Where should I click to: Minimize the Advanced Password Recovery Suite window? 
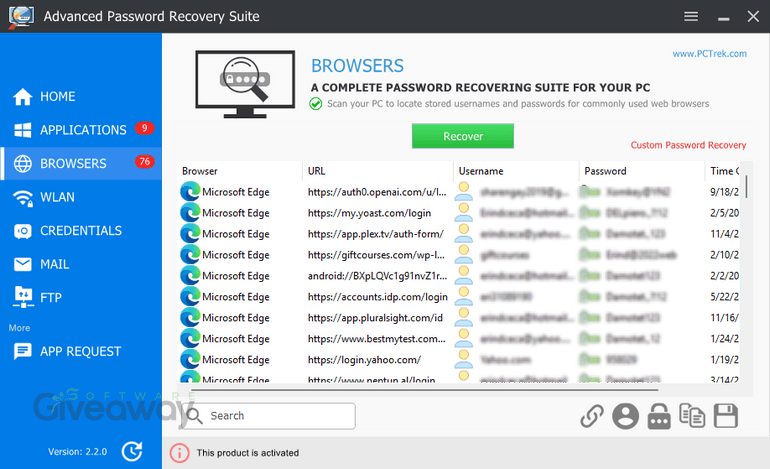[x=723, y=17]
